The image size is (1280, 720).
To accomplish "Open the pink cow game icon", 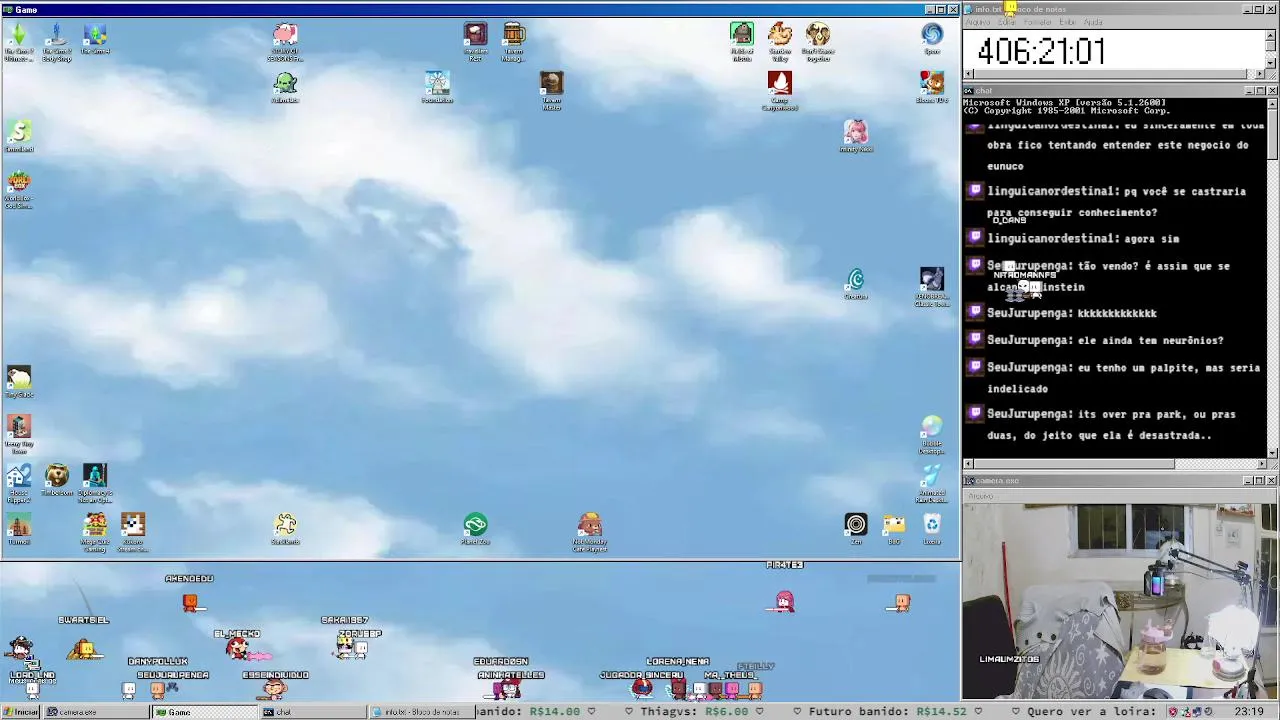I will tap(285, 43).
